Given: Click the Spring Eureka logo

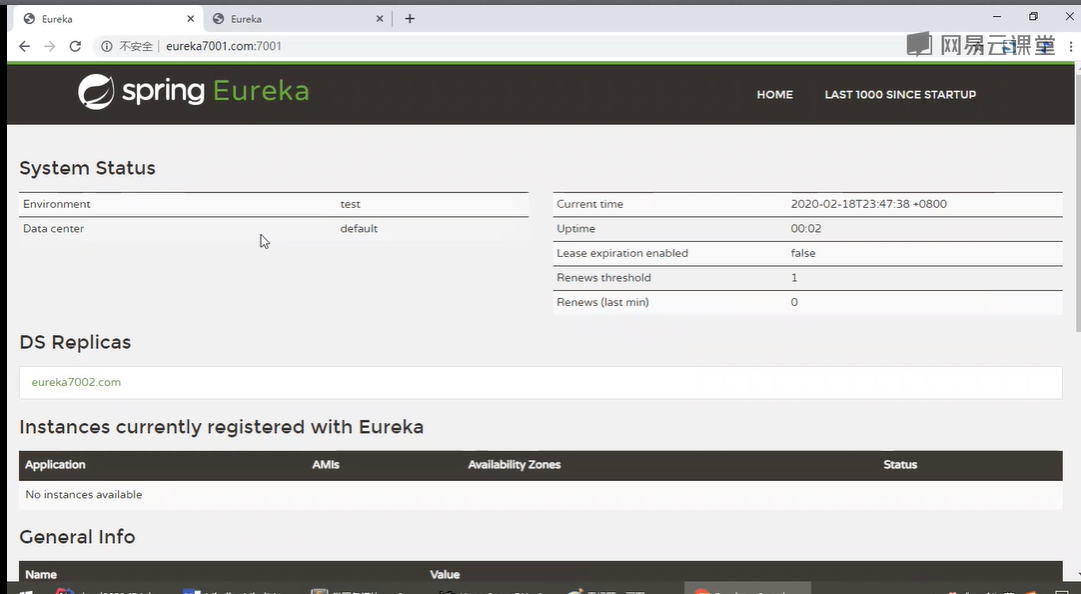Looking at the screenshot, I should 194,92.
